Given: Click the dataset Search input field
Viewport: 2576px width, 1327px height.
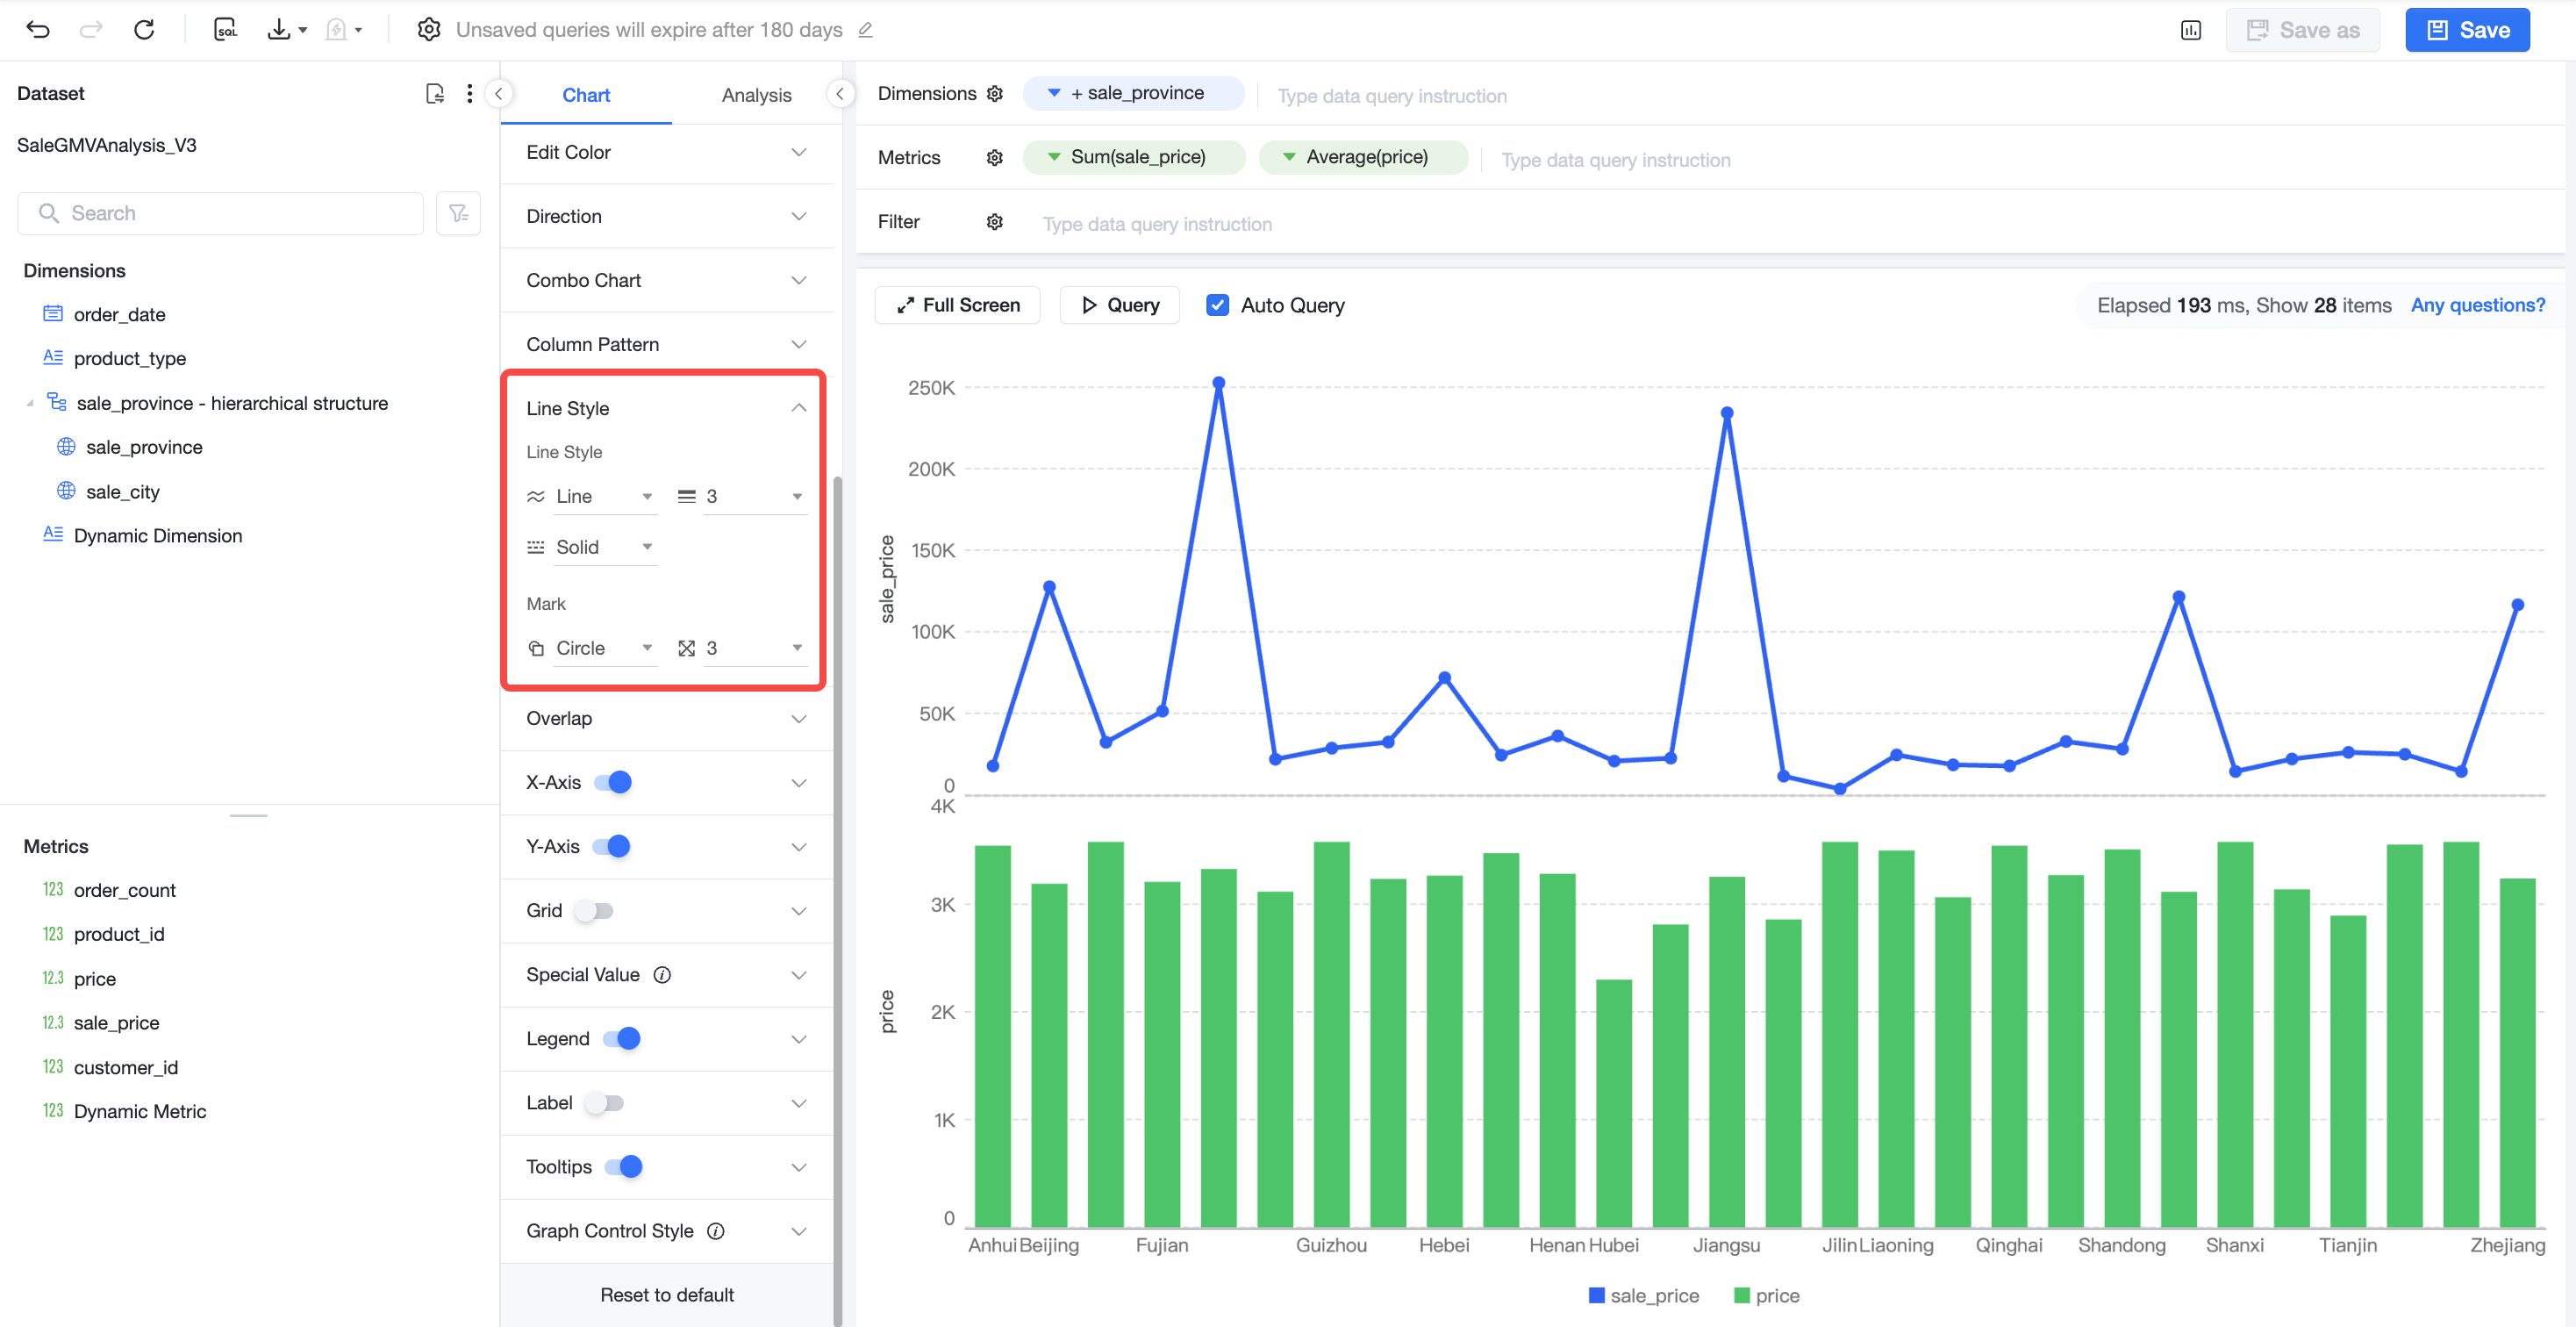Looking at the screenshot, I should coord(221,213).
